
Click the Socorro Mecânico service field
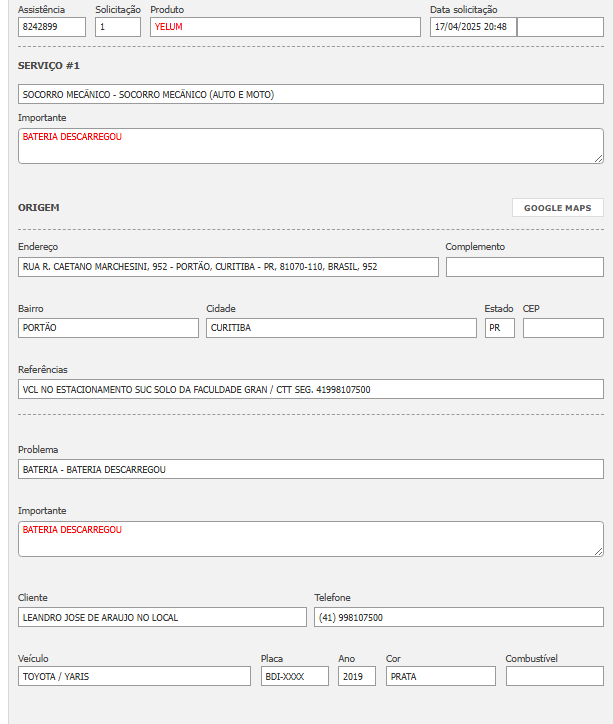[x=310, y=94]
